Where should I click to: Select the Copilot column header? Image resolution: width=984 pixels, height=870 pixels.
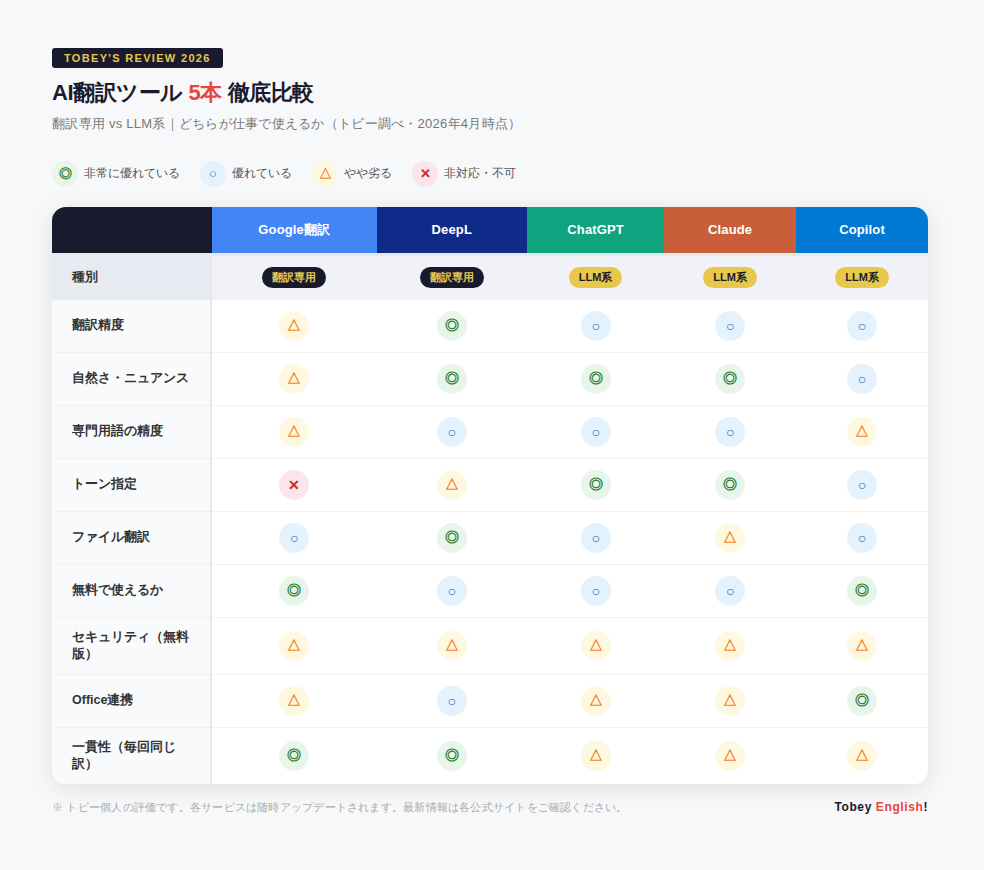tap(862, 229)
